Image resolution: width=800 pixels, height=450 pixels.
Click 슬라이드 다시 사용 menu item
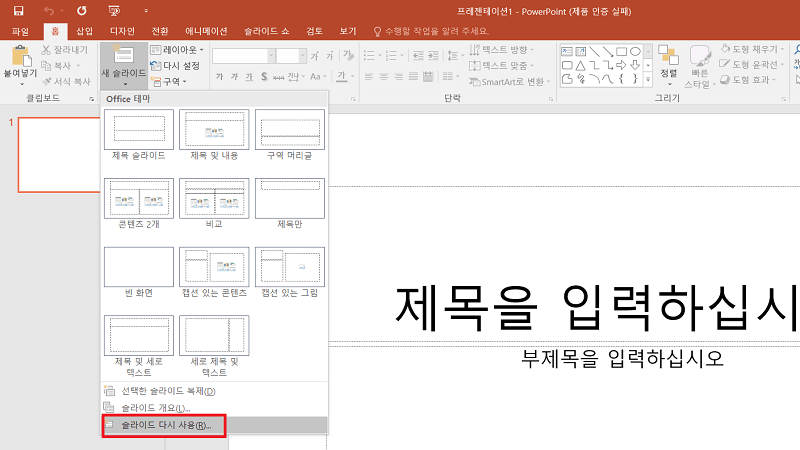coord(214,425)
